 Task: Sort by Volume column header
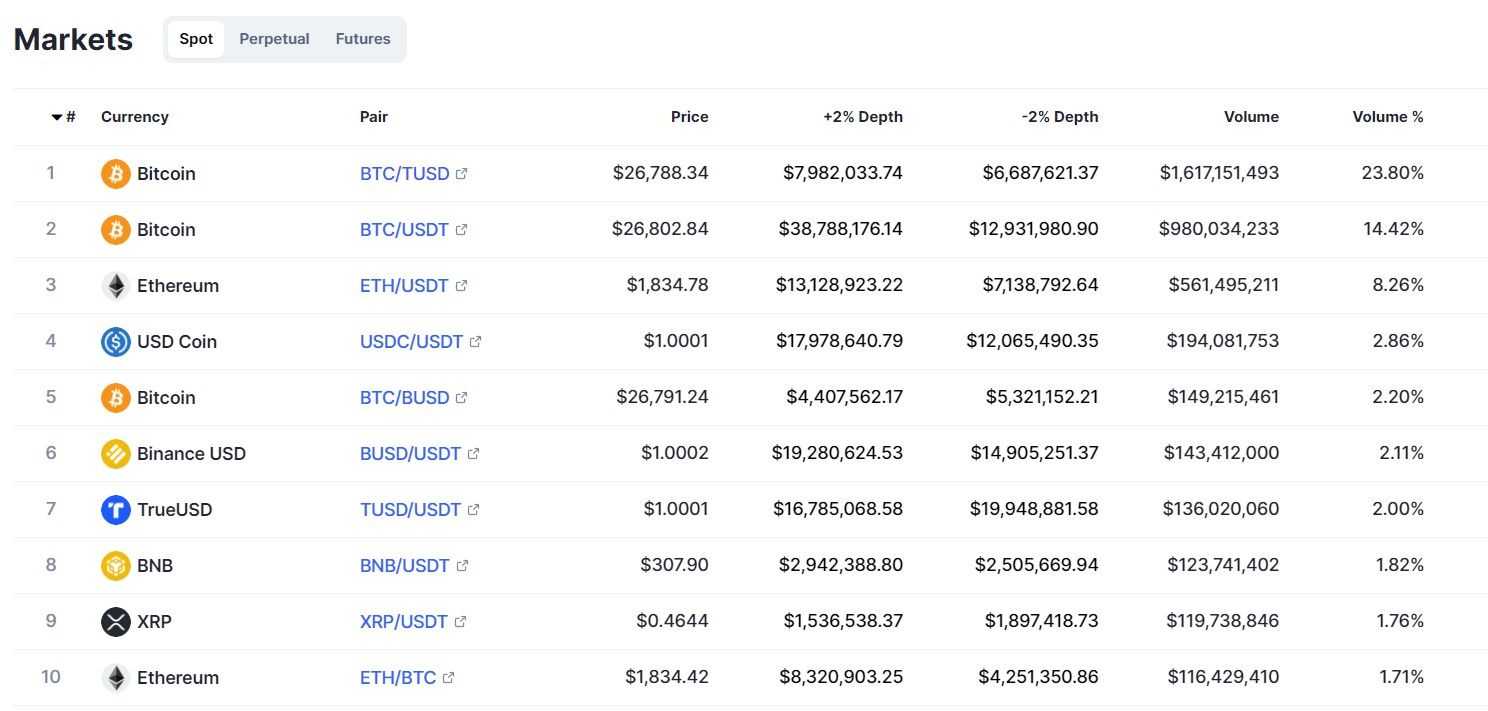tap(1251, 117)
